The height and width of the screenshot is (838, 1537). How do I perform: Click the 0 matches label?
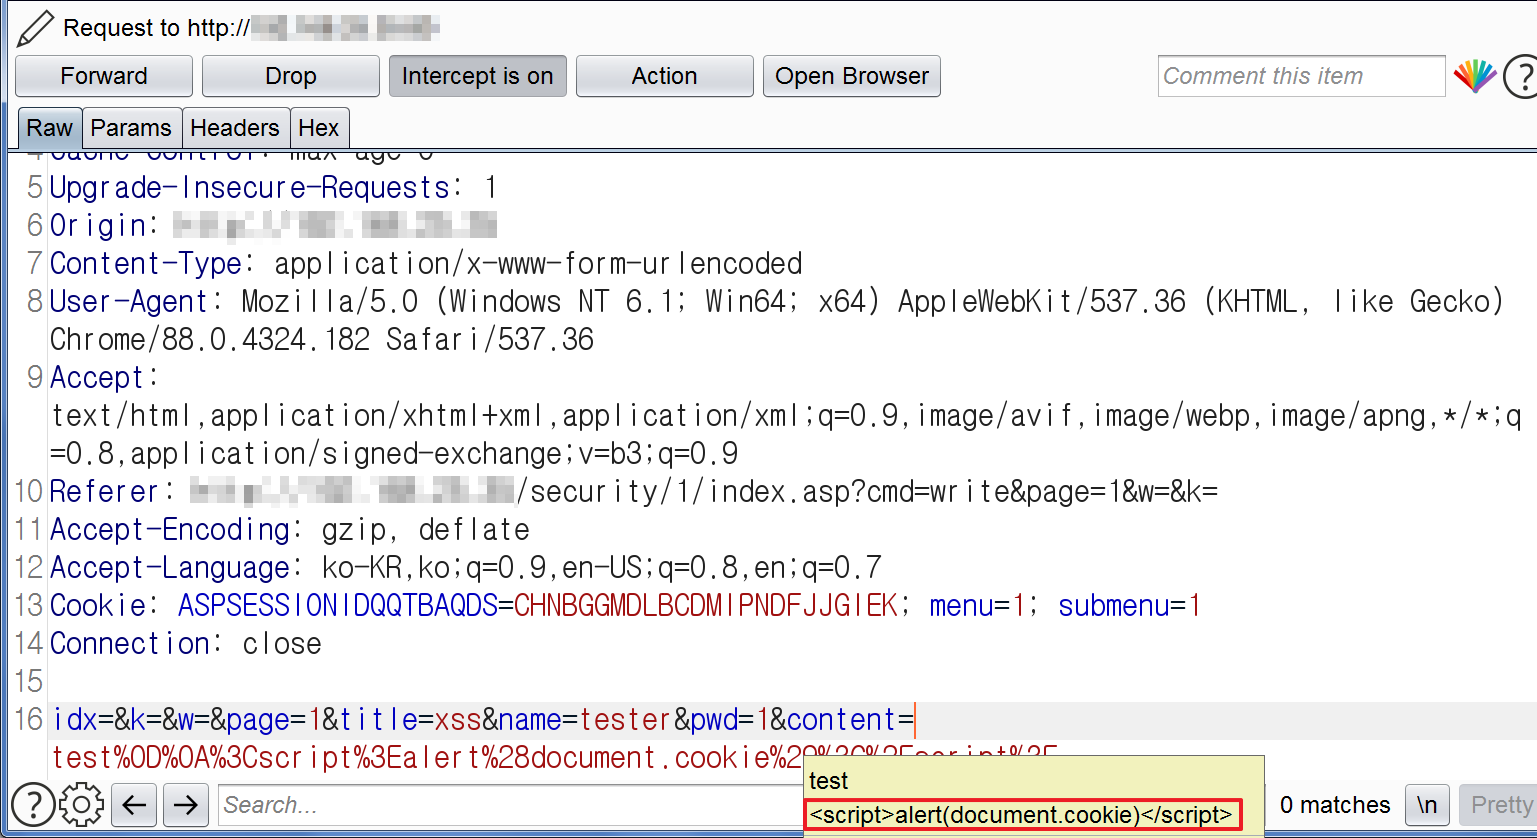tap(1335, 804)
